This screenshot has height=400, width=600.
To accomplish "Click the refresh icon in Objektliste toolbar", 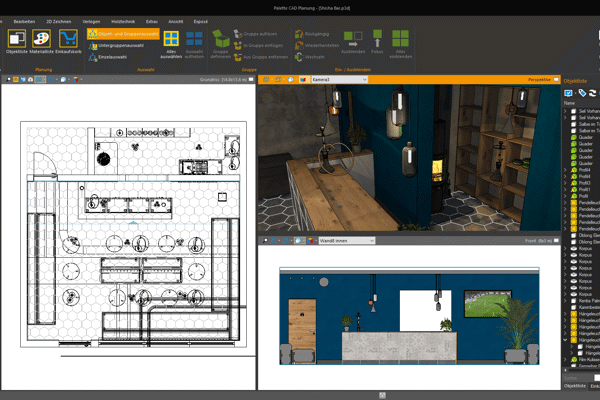I will coord(593,93).
